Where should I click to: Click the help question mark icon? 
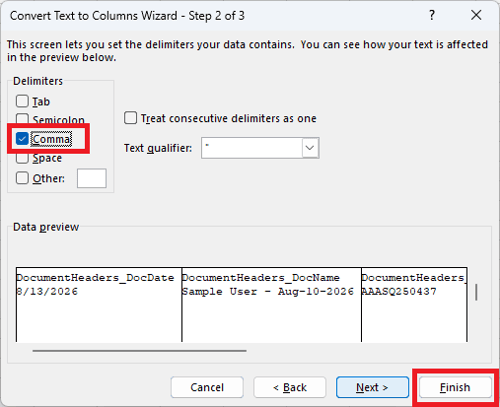click(432, 15)
